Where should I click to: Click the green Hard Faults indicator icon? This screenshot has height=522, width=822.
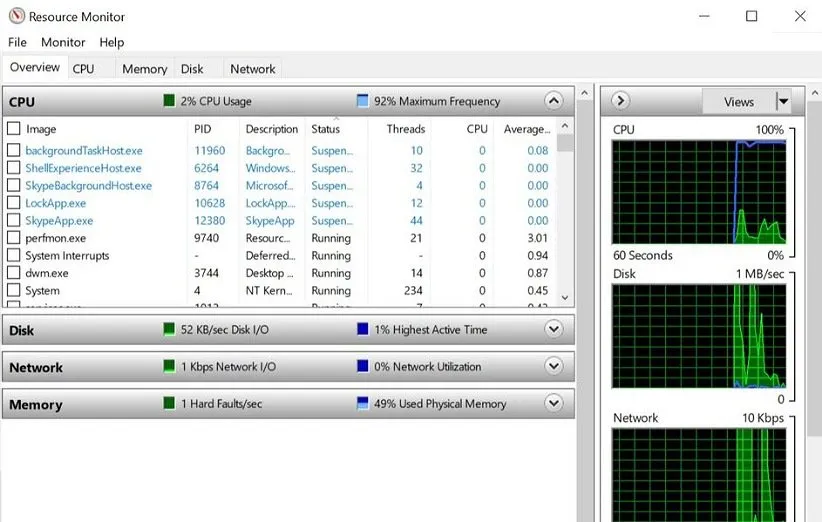click(x=169, y=404)
